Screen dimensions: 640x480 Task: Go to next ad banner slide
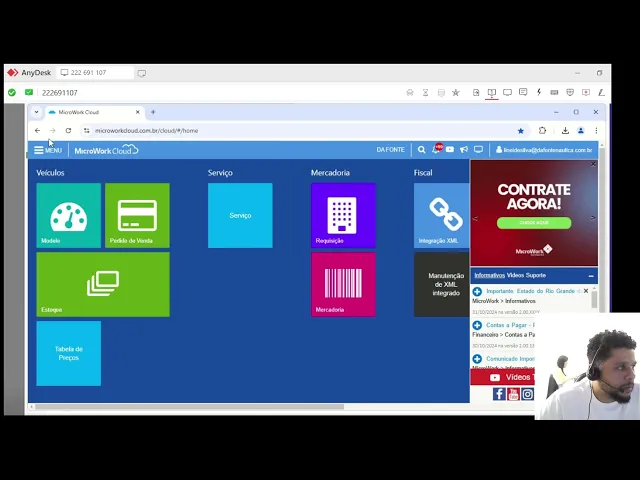pos(593,218)
